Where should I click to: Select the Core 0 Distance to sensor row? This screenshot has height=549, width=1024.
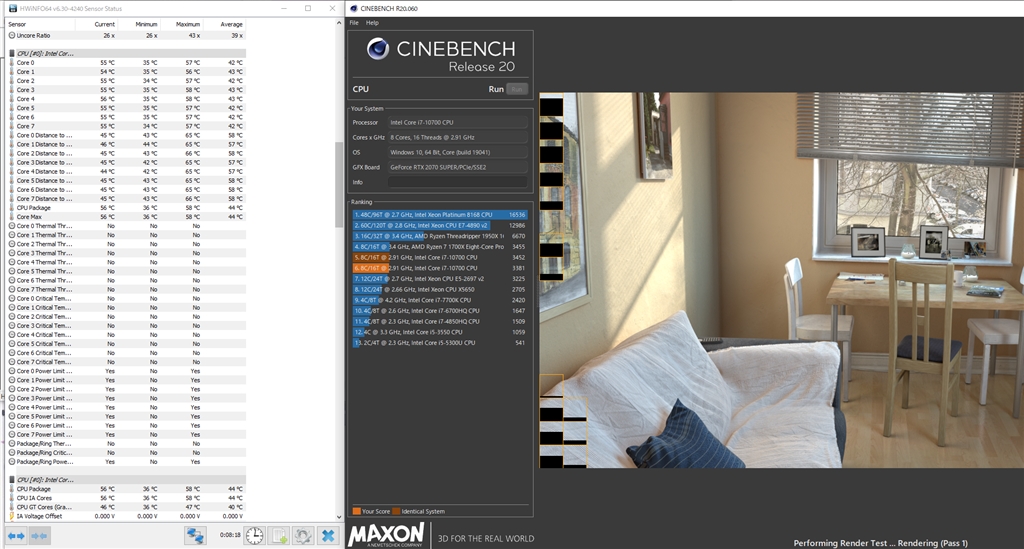click(x=127, y=135)
